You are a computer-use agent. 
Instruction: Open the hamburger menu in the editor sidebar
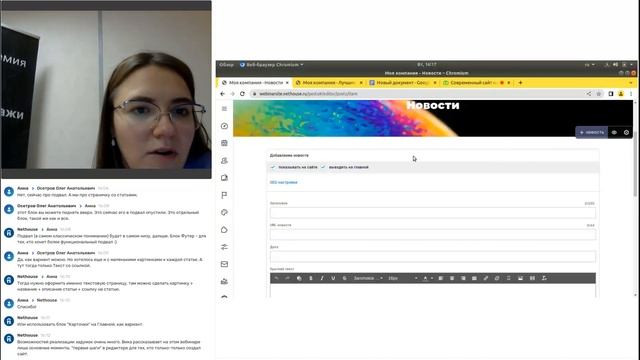[224, 109]
